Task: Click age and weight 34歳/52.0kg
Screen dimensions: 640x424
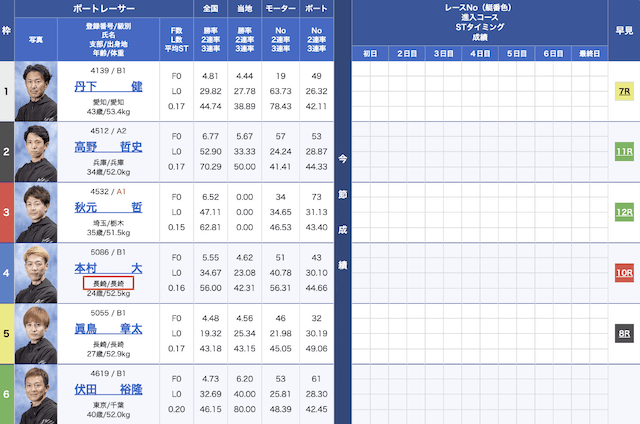Action: click(x=108, y=172)
